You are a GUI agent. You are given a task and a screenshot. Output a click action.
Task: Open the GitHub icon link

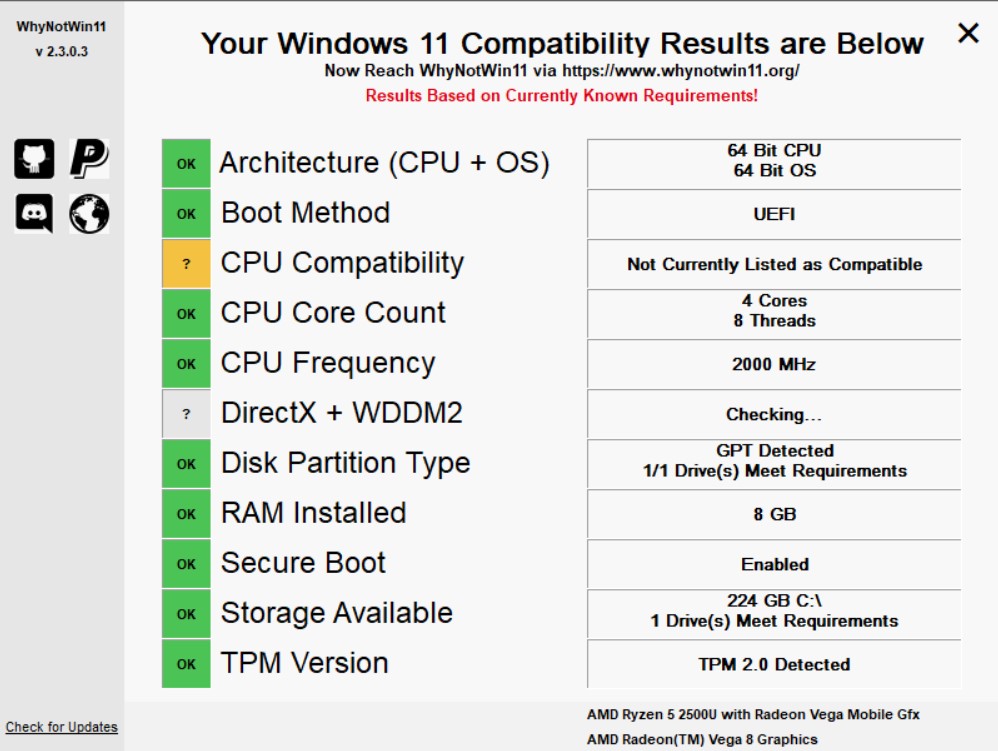(34, 159)
